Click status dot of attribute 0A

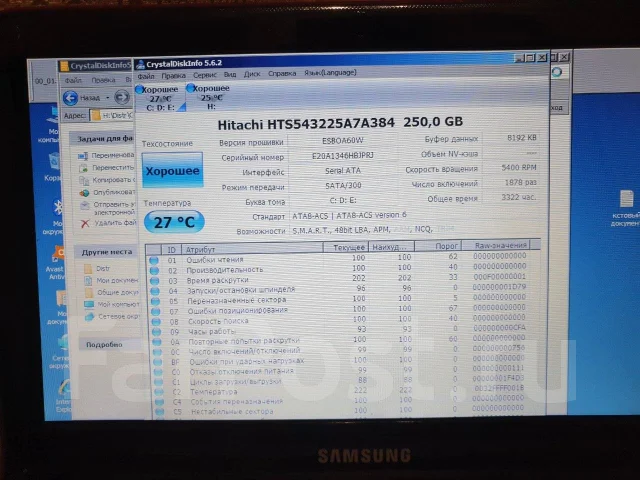pyautogui.click(x=157, y=342)
